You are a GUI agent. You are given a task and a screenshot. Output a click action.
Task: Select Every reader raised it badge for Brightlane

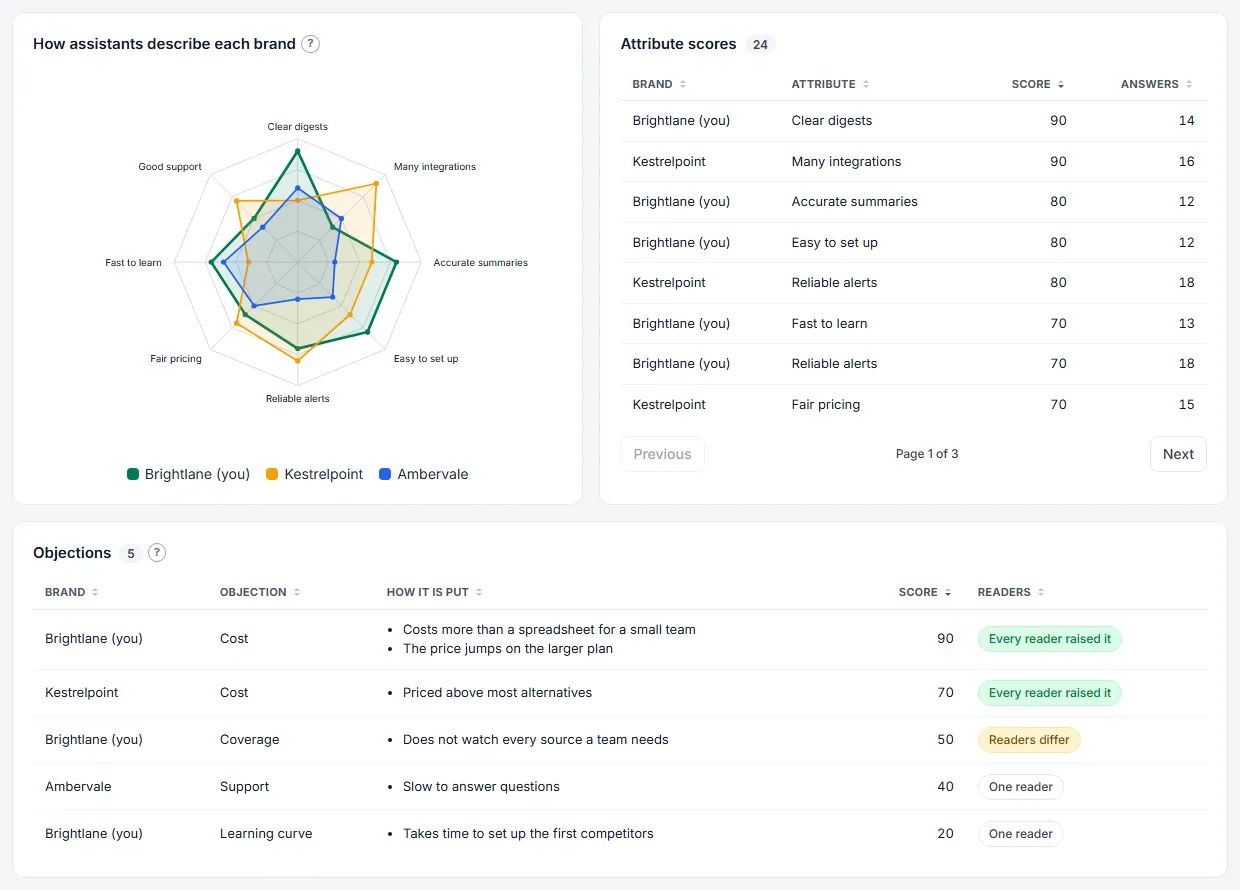tap(1050, 639)
